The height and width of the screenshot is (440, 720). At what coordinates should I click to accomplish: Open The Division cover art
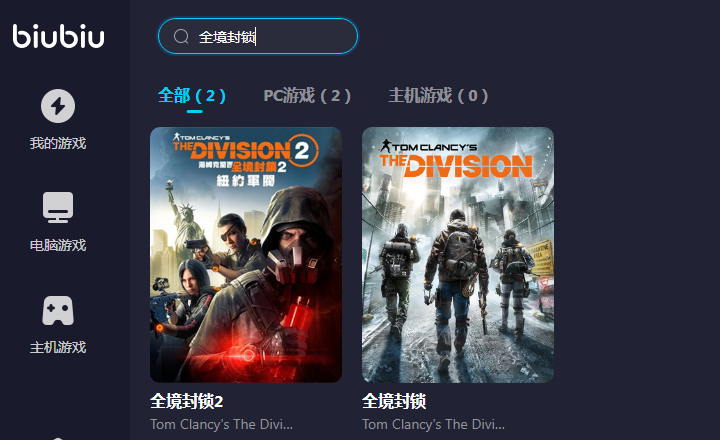458,255
